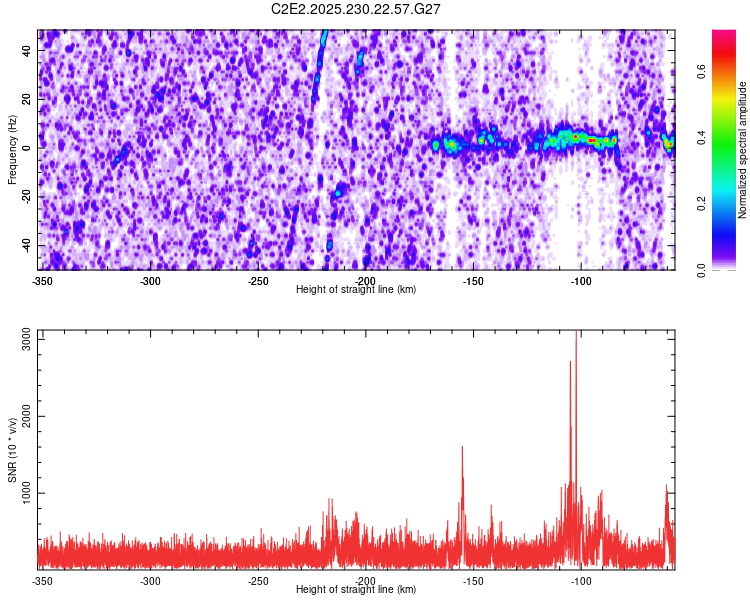Screen dimensions: 750x600
Task: Click the 0.0 tick on the color bar
Action: pyautogui.click(x=702, y=270)
